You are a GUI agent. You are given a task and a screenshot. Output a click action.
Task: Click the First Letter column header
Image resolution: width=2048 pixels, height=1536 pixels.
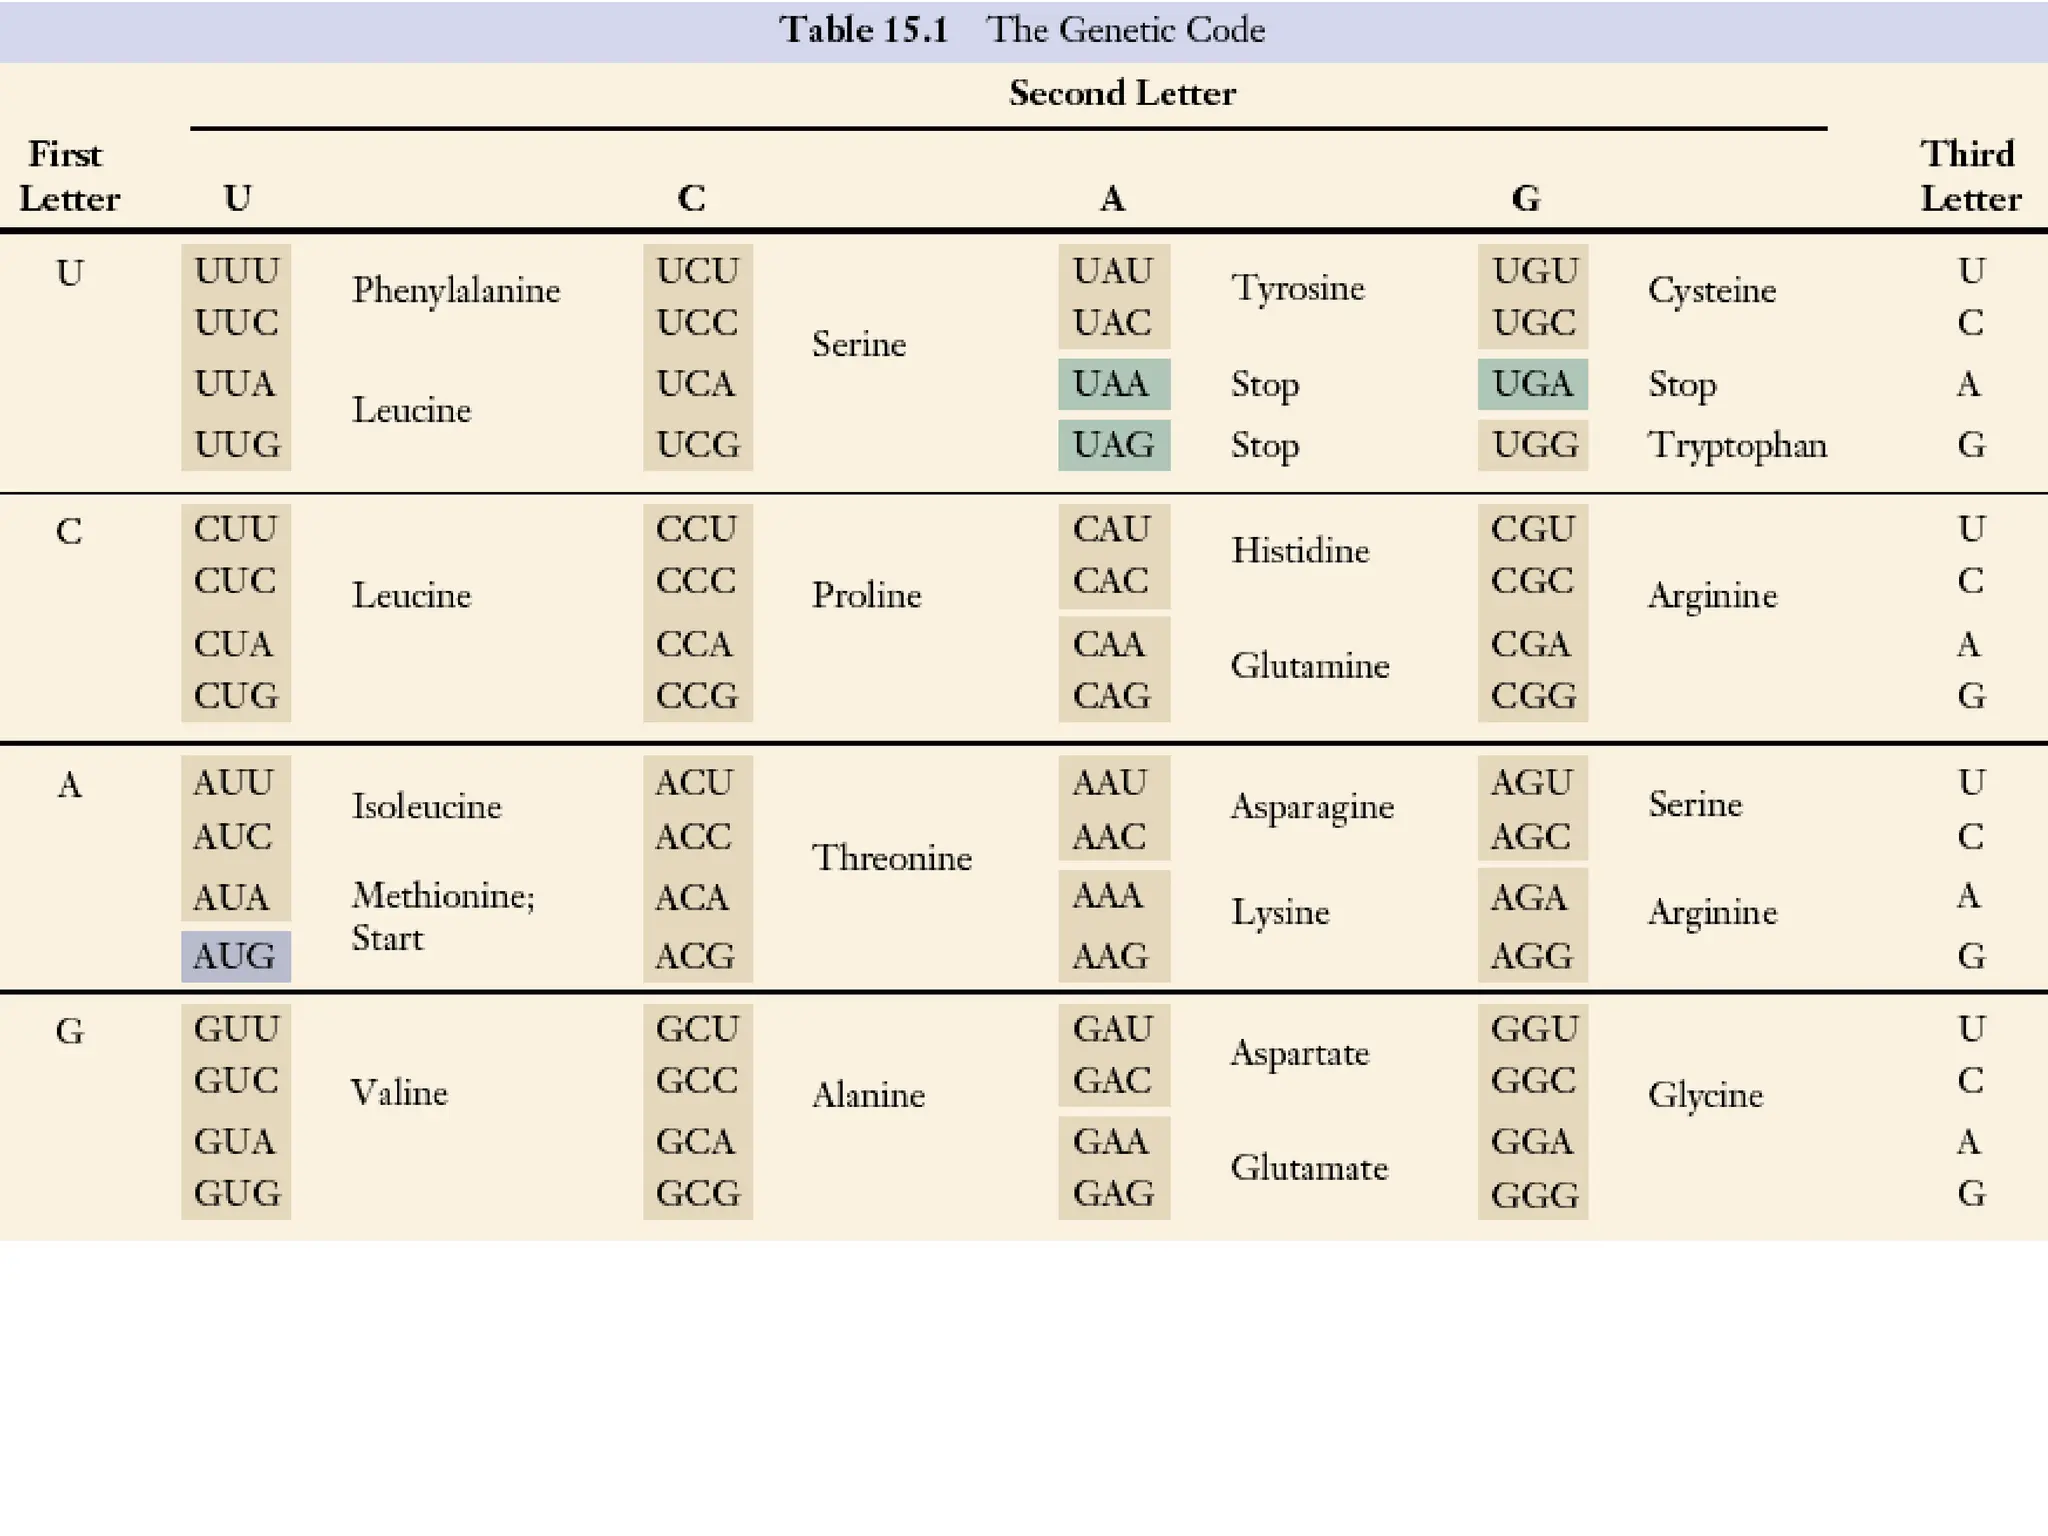[x=69, y=176]
